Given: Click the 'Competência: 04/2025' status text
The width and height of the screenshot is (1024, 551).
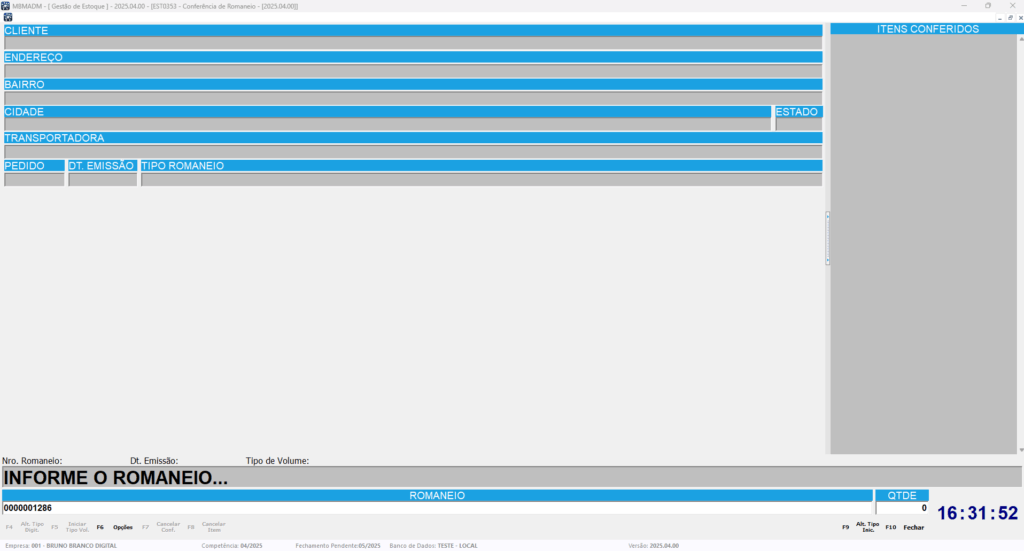Looking at the screenshot, I should [x=232, y=546].
